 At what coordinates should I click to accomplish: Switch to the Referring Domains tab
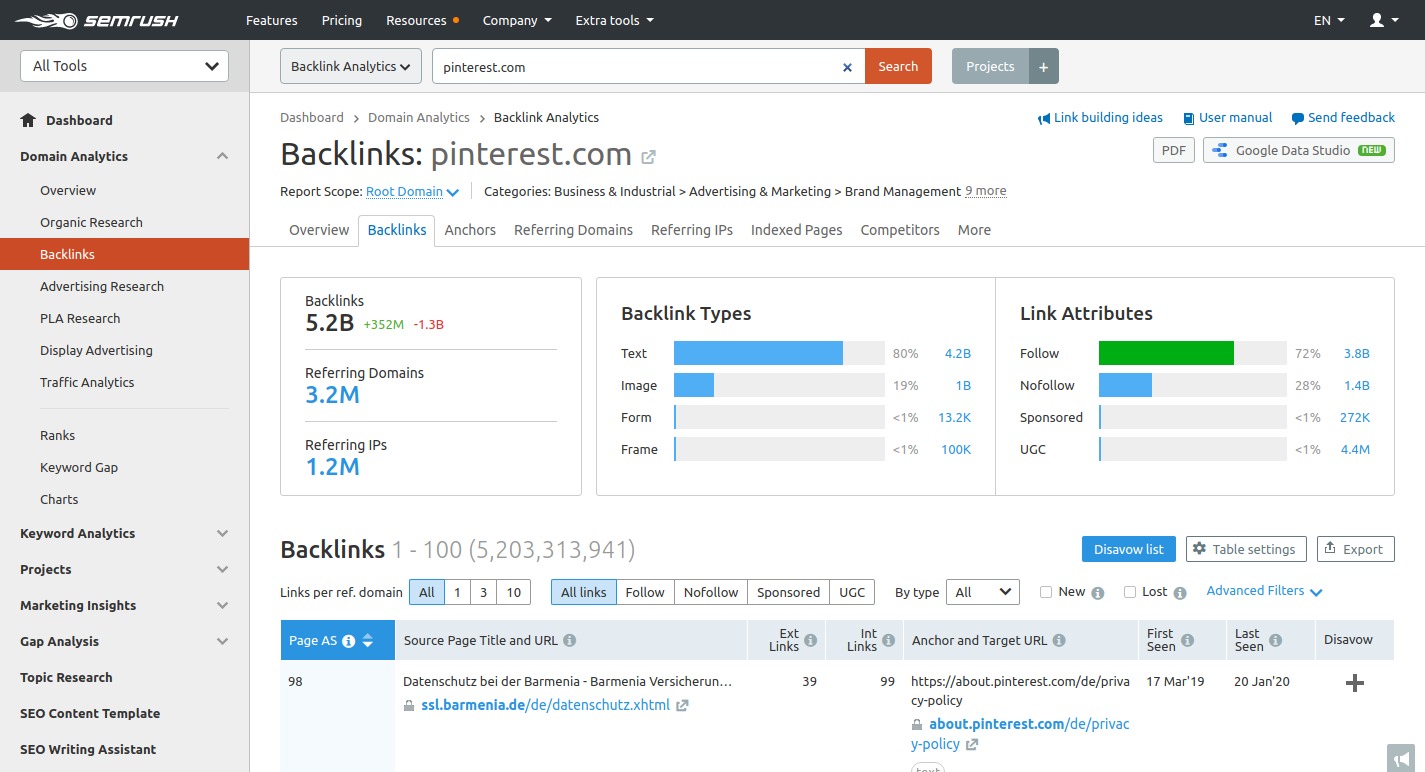(573, 230)
